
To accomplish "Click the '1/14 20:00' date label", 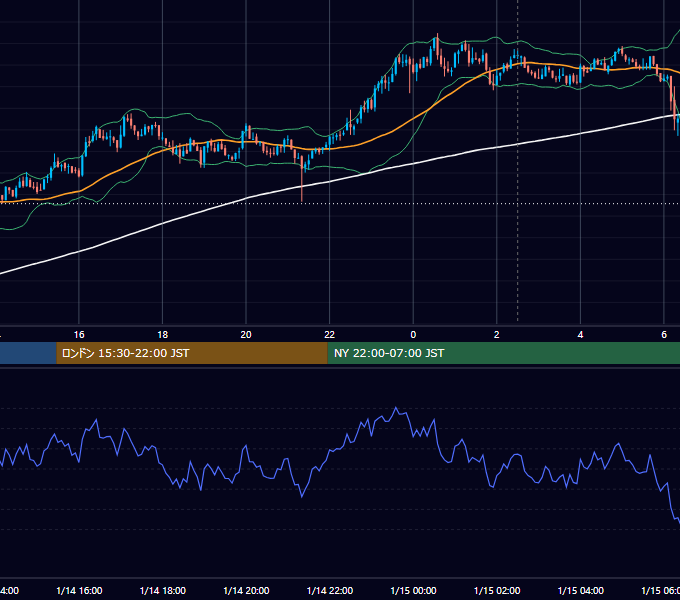I will click(x=246, y=591).
